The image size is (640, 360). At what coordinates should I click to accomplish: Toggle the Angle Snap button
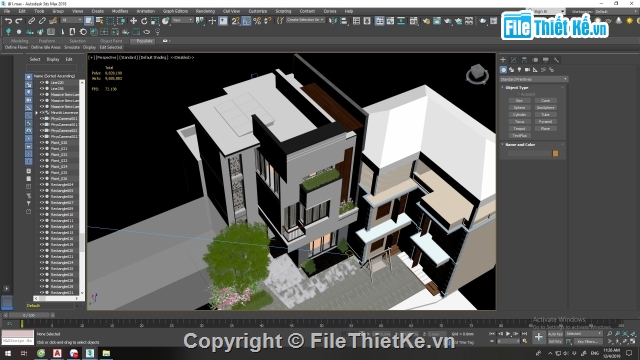click(x=246, y=21)
